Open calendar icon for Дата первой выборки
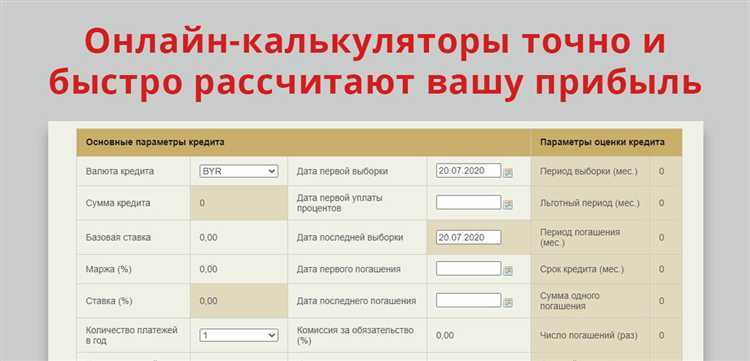 click(508, 173)
